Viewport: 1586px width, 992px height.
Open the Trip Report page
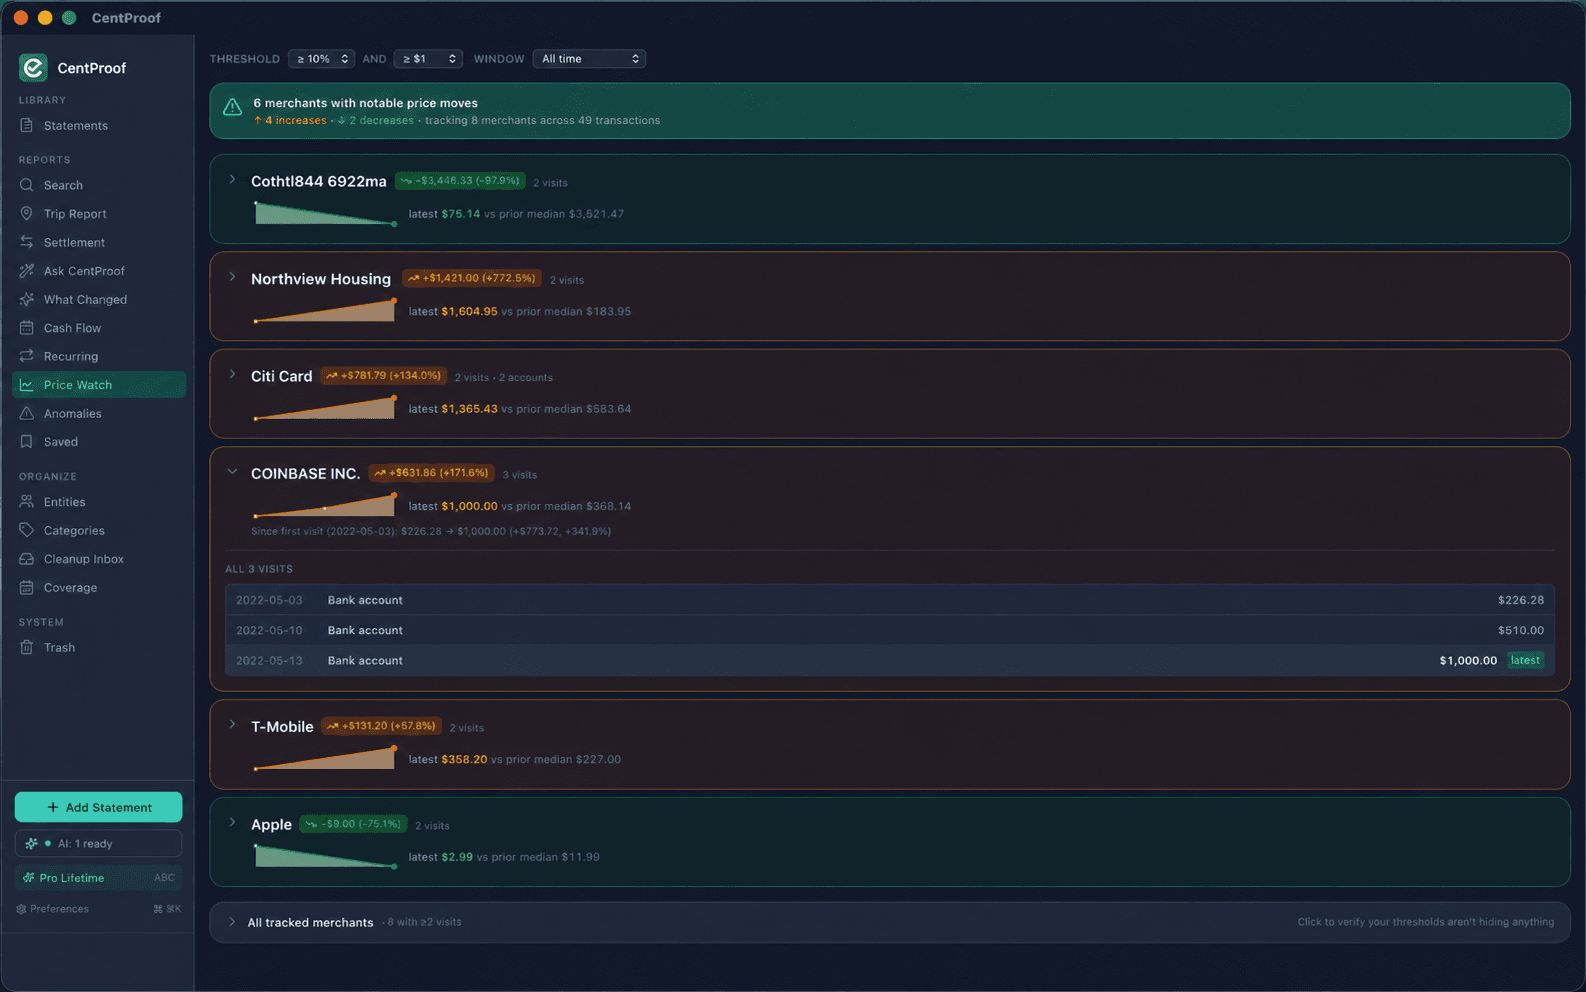tap(98, 213)
